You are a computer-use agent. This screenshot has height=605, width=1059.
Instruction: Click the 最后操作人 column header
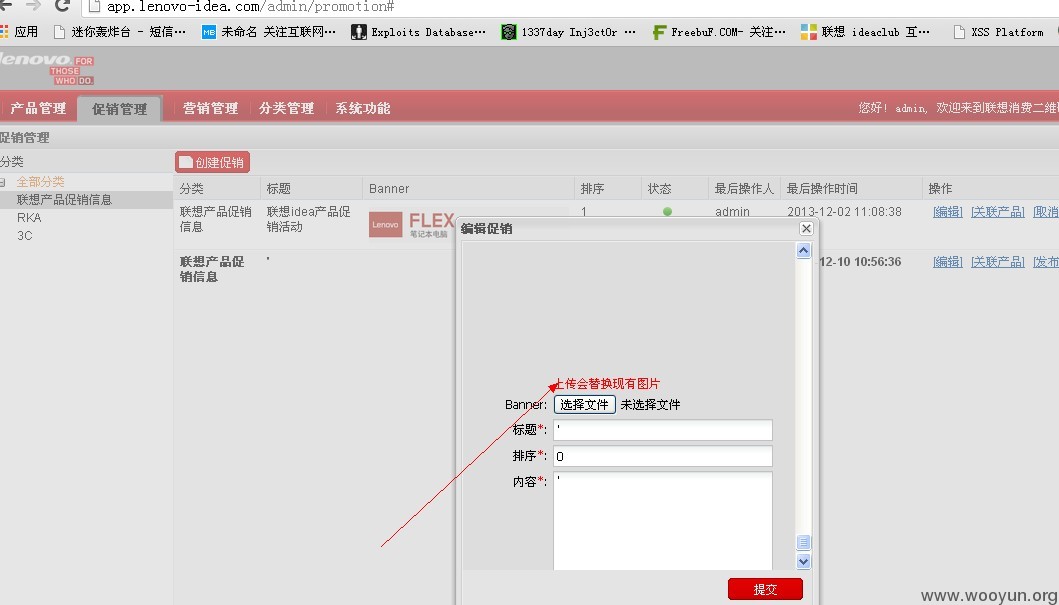(744, 188)
